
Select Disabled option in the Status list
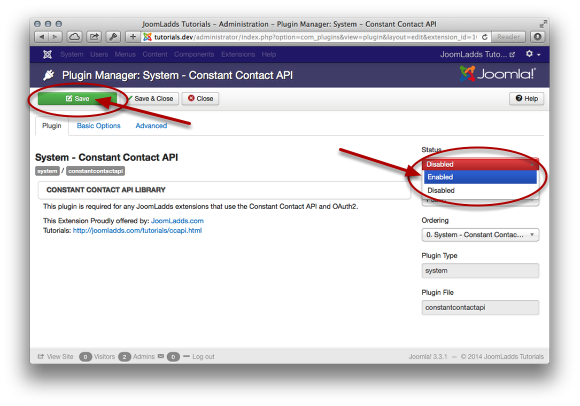[x=480, y=190]
